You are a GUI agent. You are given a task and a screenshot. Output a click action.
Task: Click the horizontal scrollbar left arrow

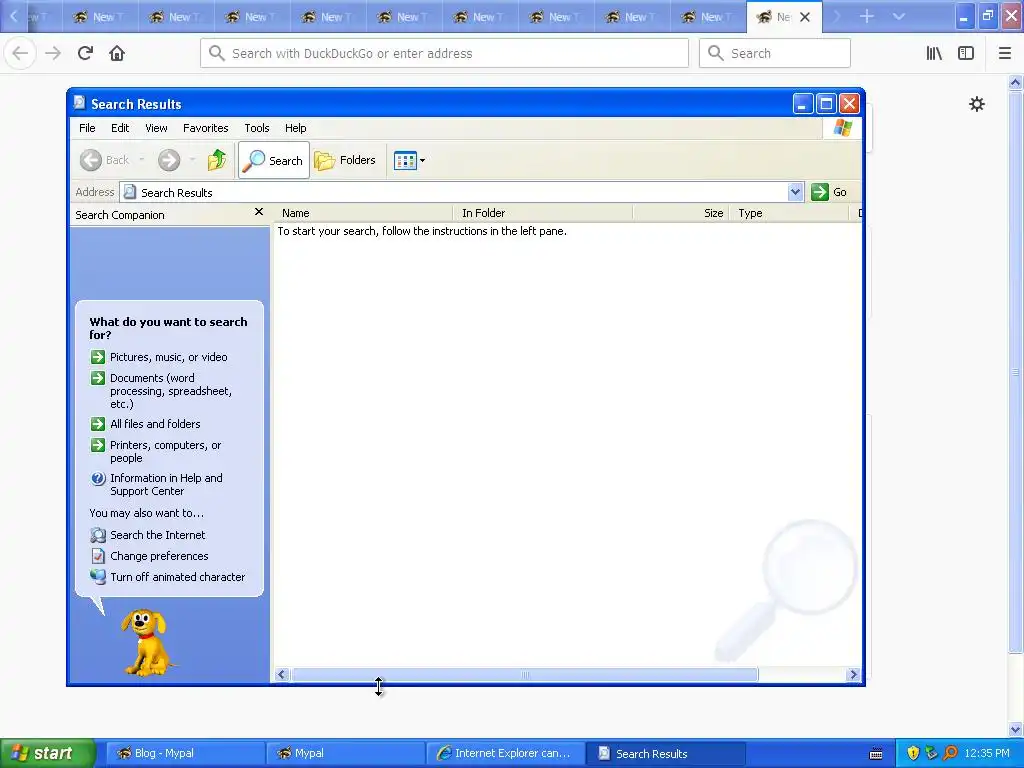click(281, 675)
